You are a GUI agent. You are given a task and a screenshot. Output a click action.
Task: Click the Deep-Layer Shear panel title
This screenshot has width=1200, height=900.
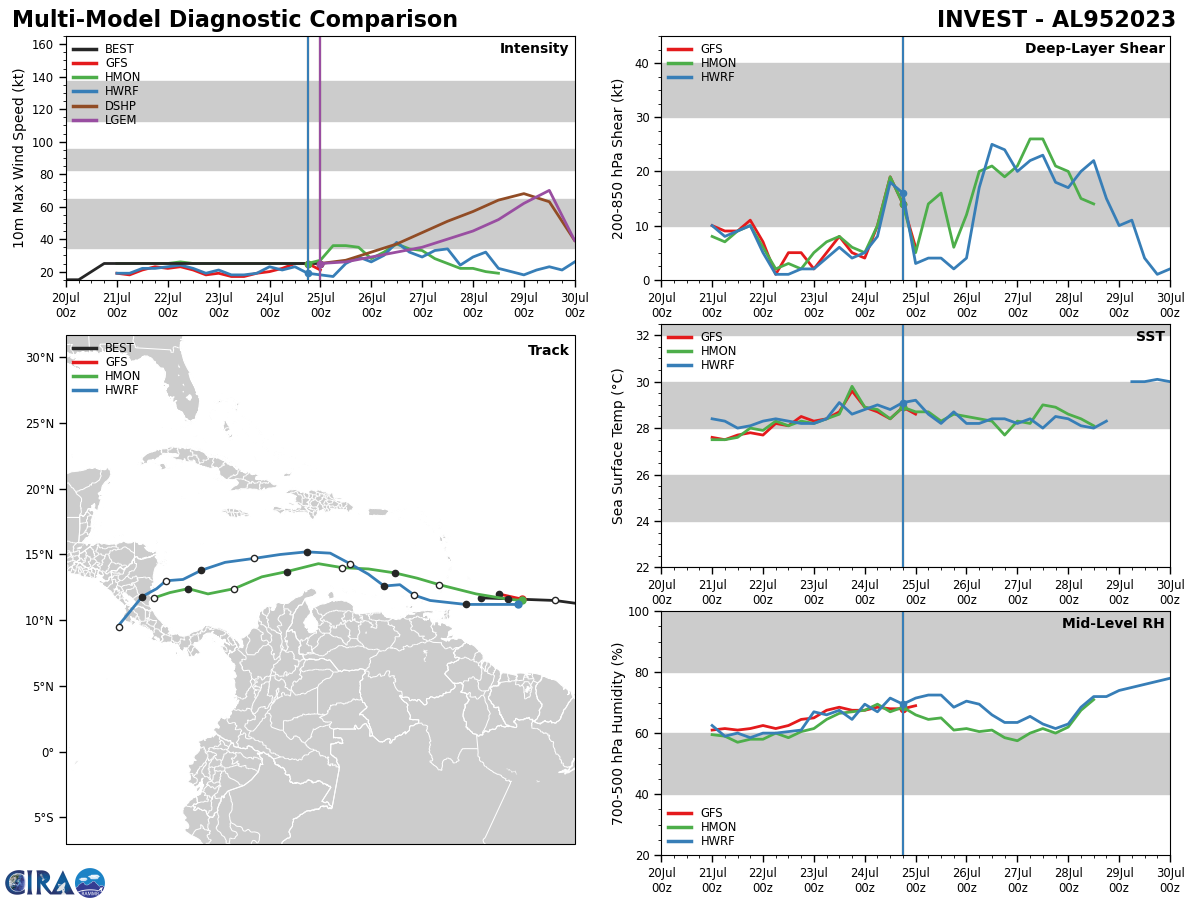1094,49
